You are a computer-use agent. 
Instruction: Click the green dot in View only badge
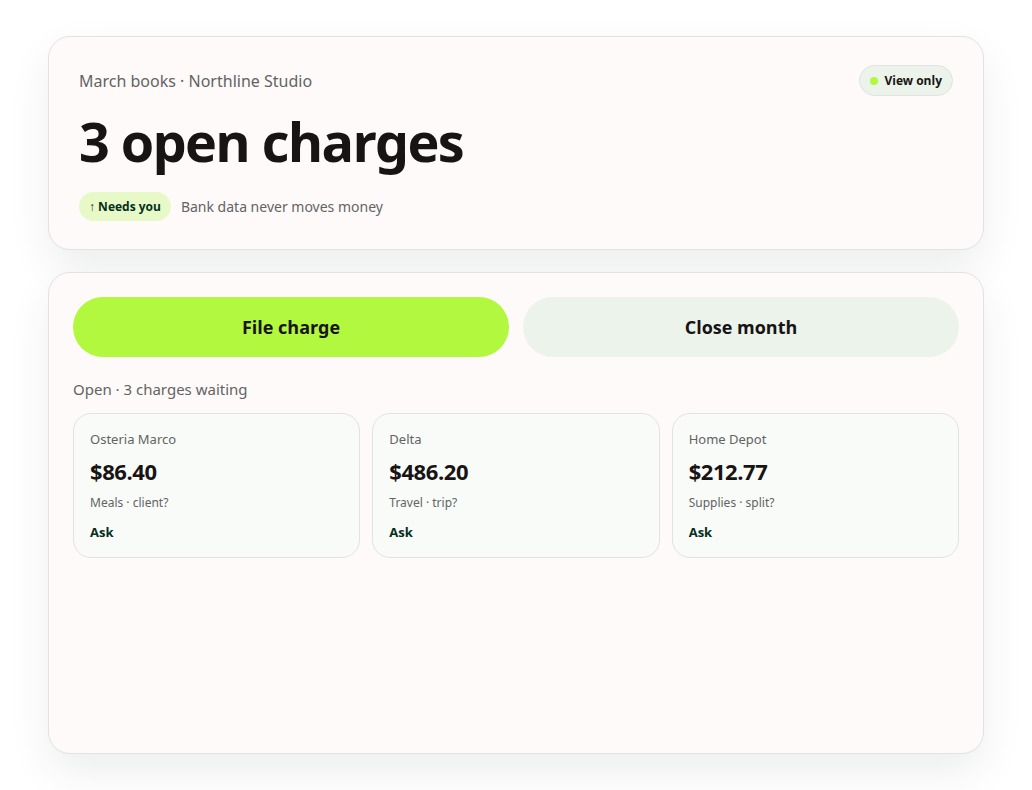coord(874,81)
